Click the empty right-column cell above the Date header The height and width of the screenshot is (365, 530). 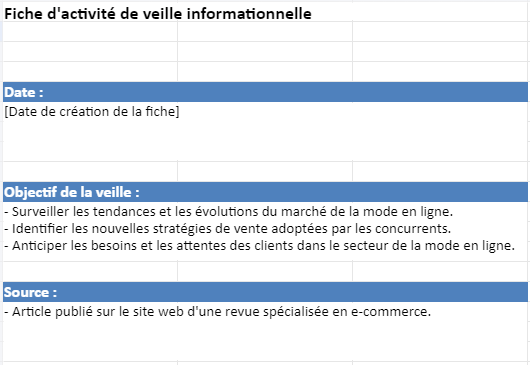(440, 71)
